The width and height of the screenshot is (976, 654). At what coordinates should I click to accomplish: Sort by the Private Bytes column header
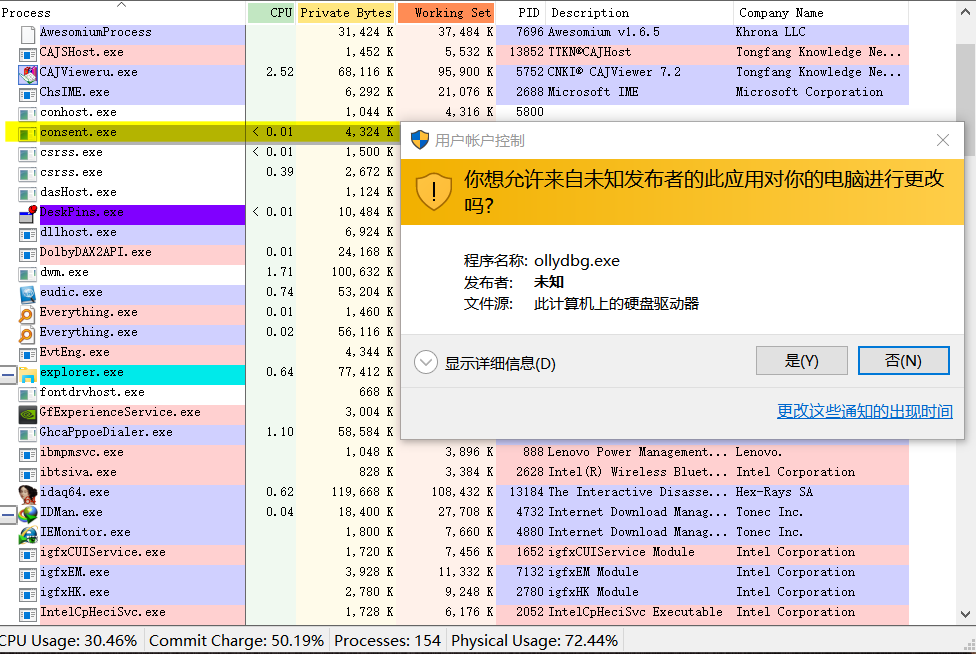point(345,12)
